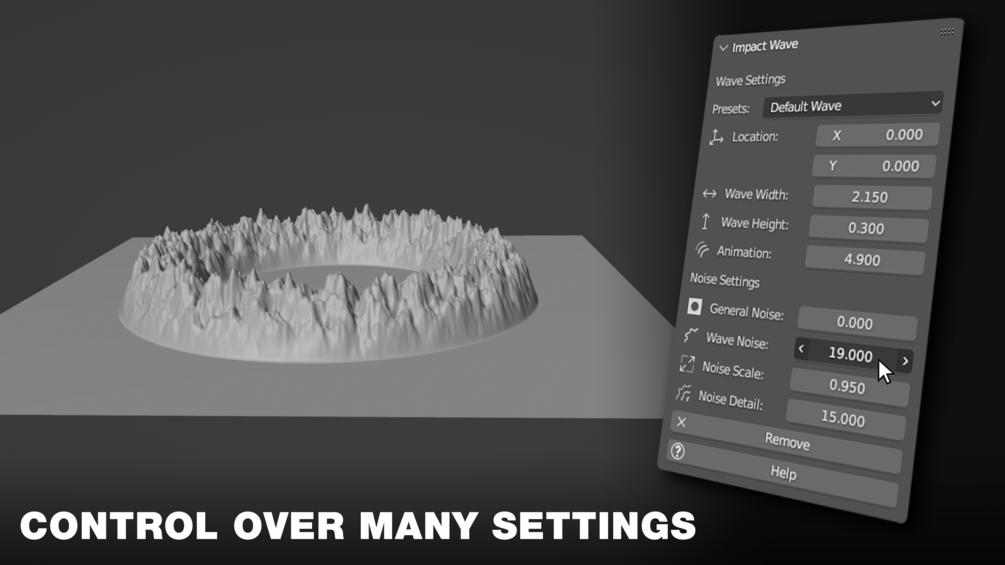Click the Wave Height 0.300 field

coord(868,229)
